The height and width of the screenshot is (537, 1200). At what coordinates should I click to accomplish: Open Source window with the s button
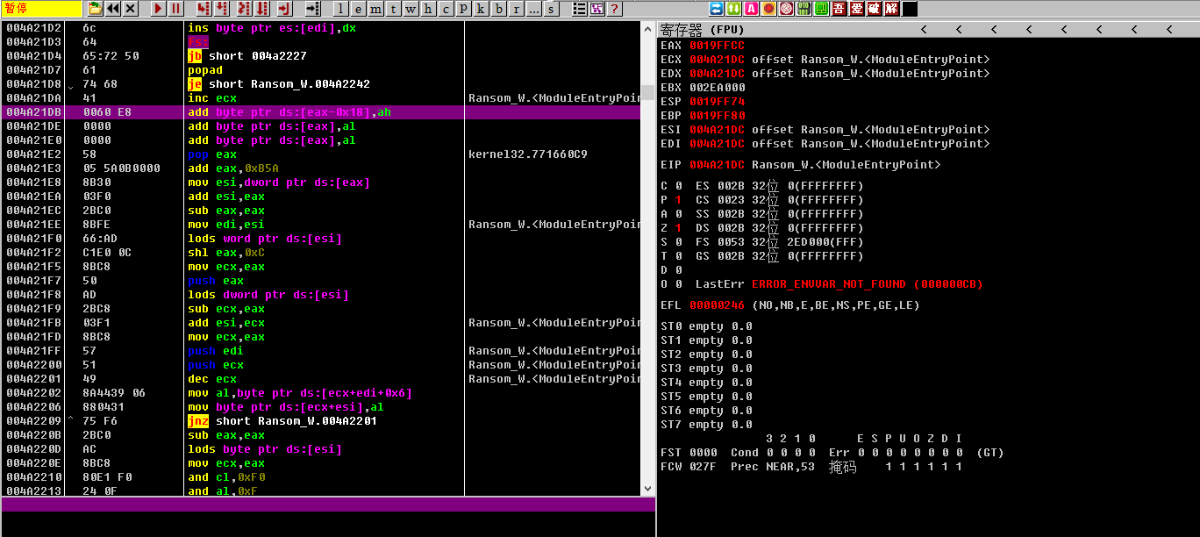(551, 9)
